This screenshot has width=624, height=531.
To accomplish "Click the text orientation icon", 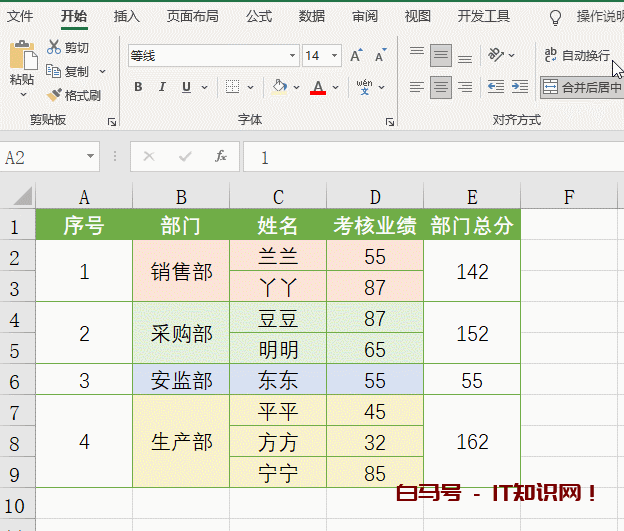I will click(x=496, y=55).
